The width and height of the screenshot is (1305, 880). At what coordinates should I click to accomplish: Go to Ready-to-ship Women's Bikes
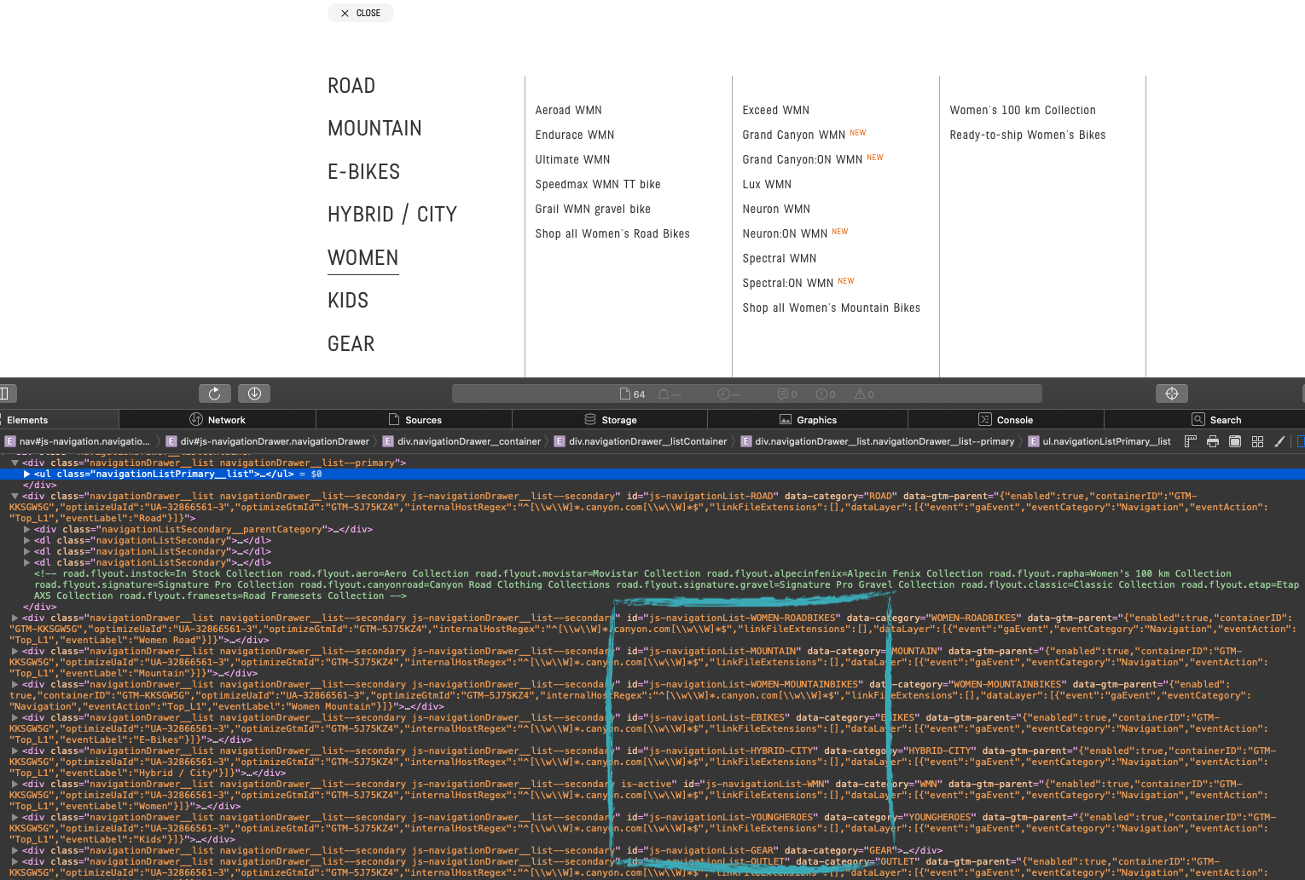(1028, 135)
